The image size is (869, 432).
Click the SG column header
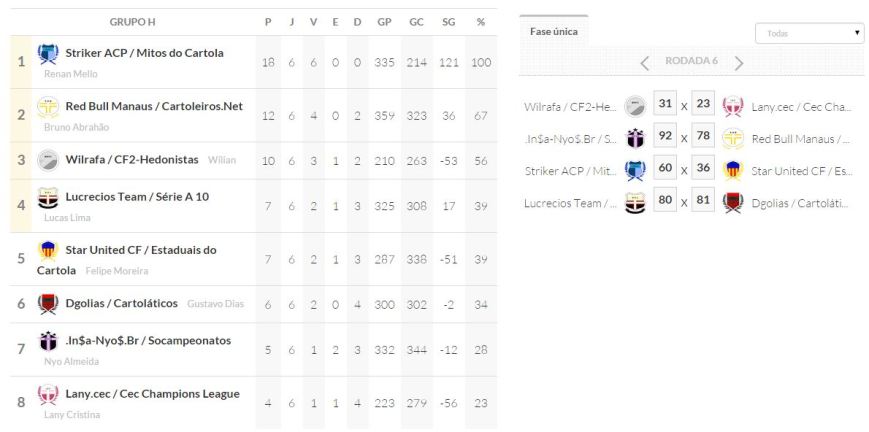pos(449,22)
